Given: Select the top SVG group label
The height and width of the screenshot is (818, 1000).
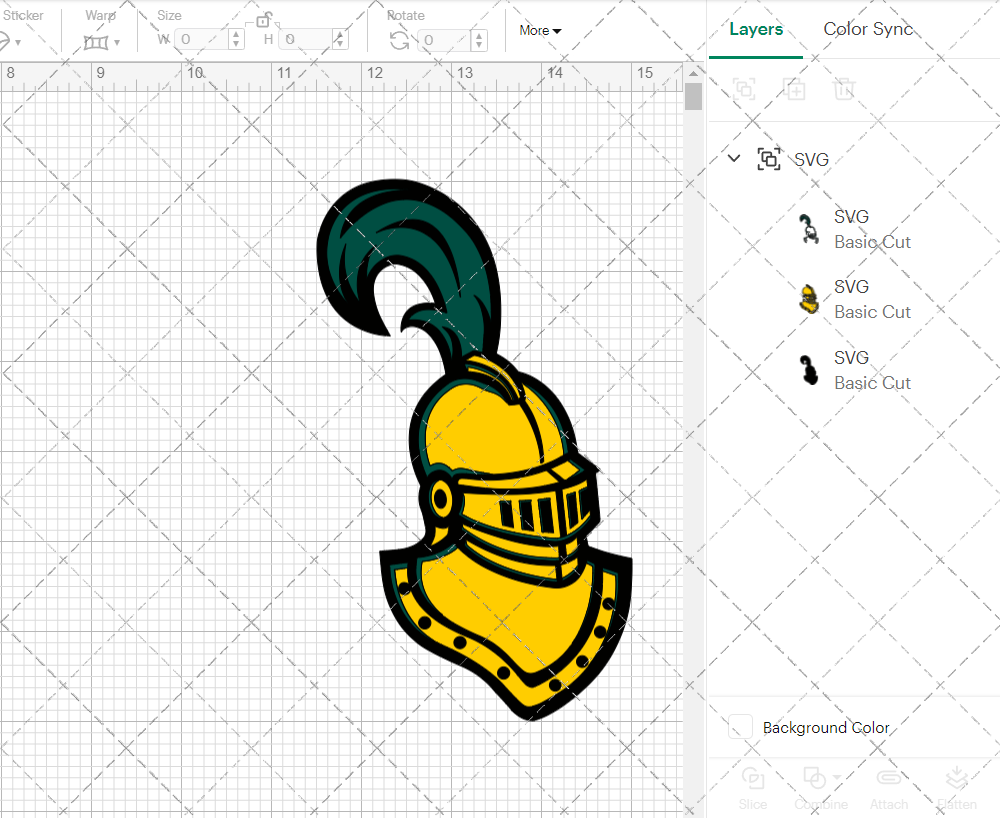Looking at the screenshot, I should click(x=811, y=159).
